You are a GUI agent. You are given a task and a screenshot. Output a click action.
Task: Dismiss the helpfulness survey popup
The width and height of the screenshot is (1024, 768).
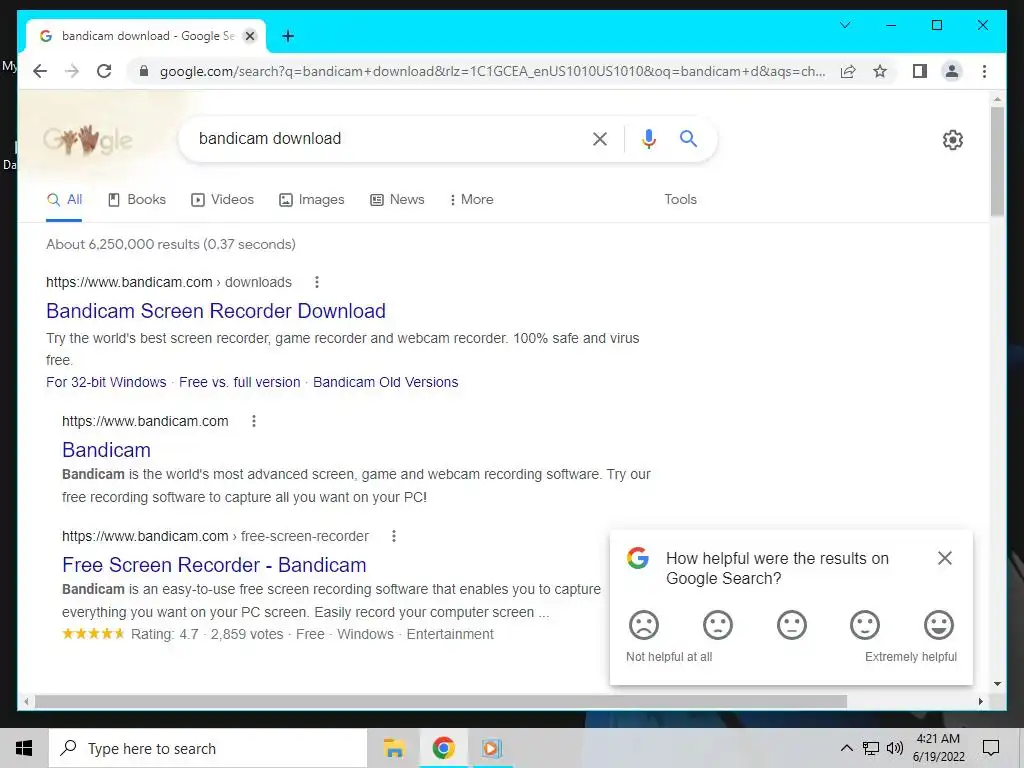pos(944,558)
